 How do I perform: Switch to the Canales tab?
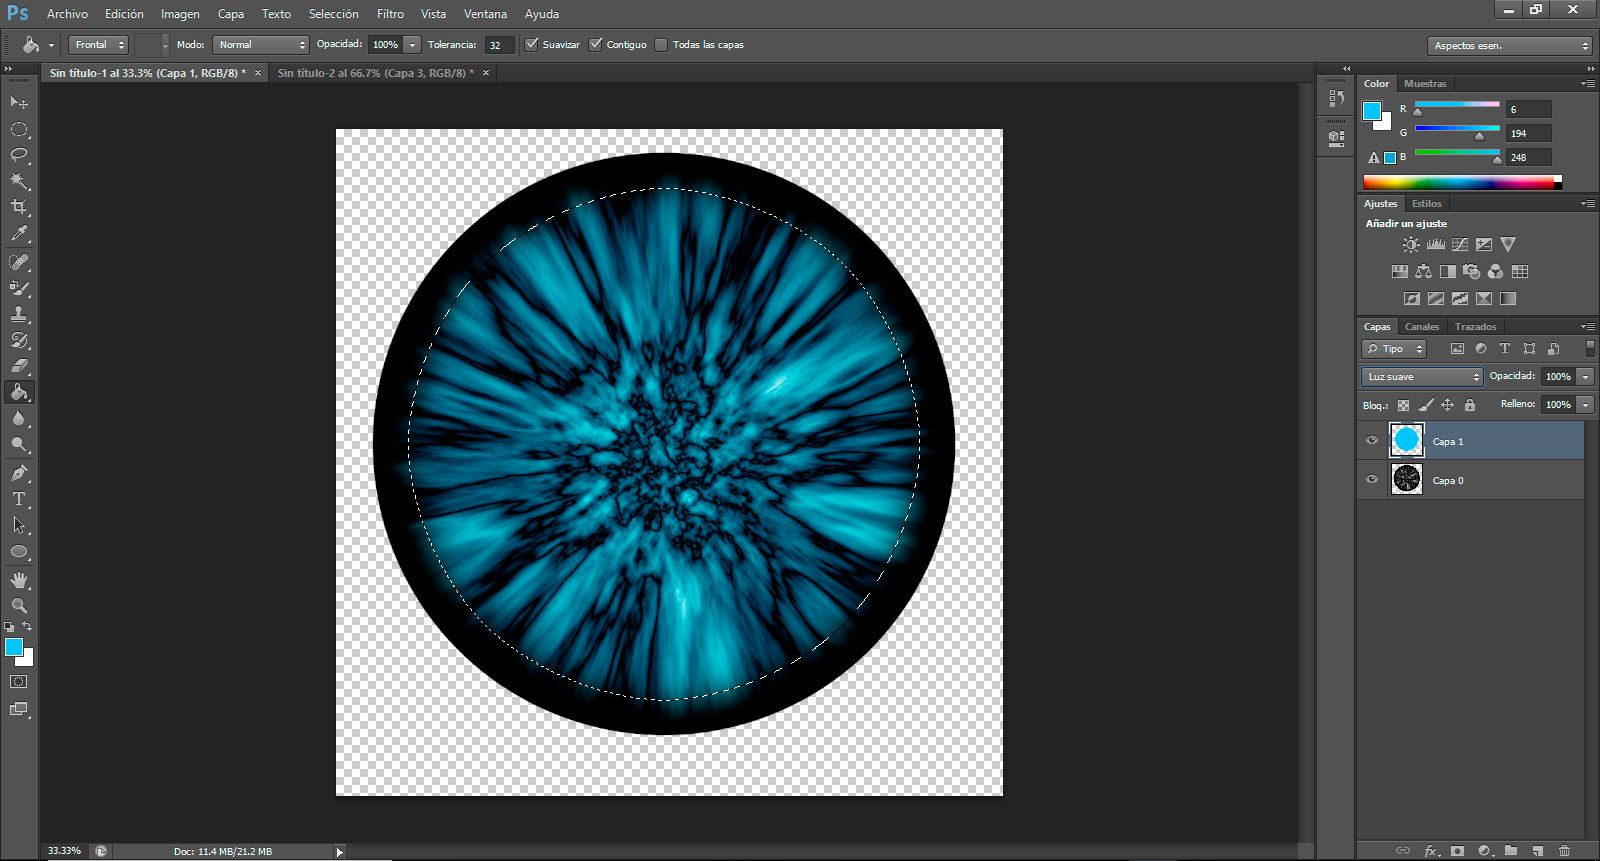pyautogui.click(x=1421, y=327)
